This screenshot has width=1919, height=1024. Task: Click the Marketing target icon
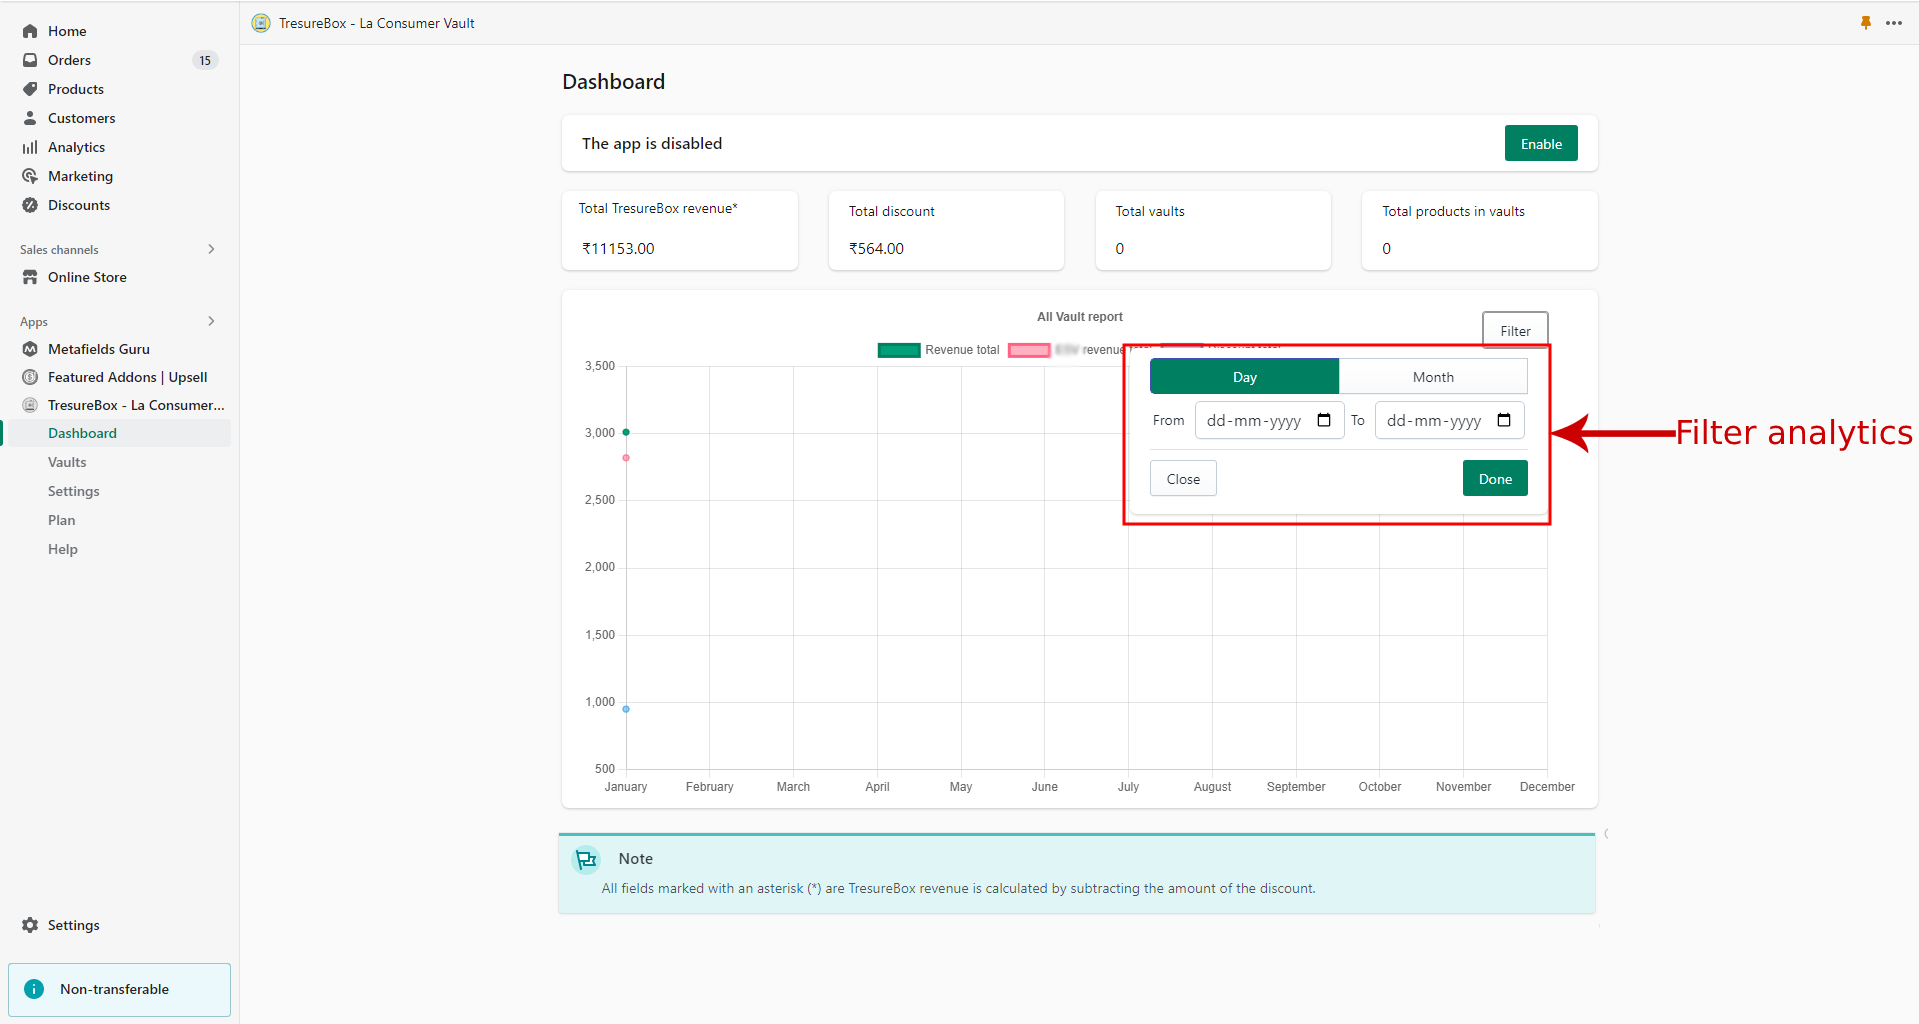click(30, 176)
